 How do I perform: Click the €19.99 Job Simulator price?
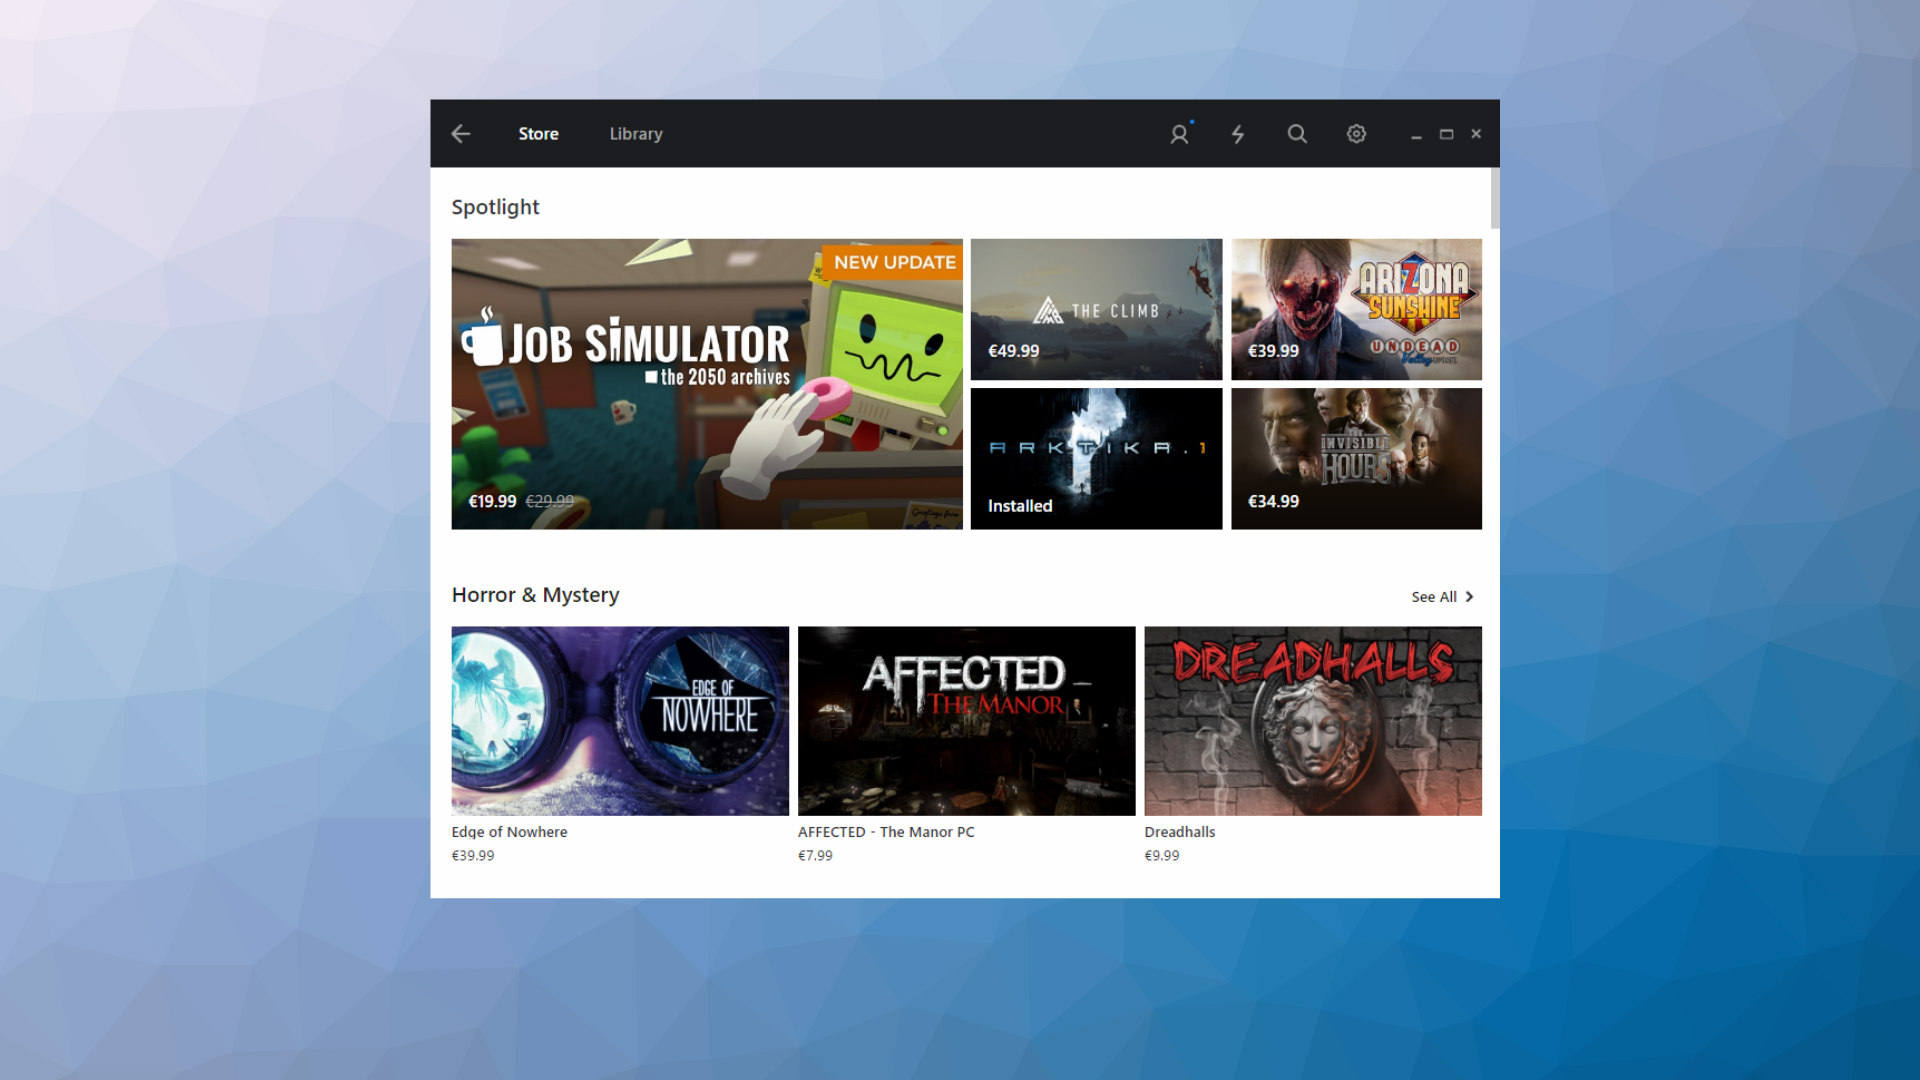tap(492, 501)
